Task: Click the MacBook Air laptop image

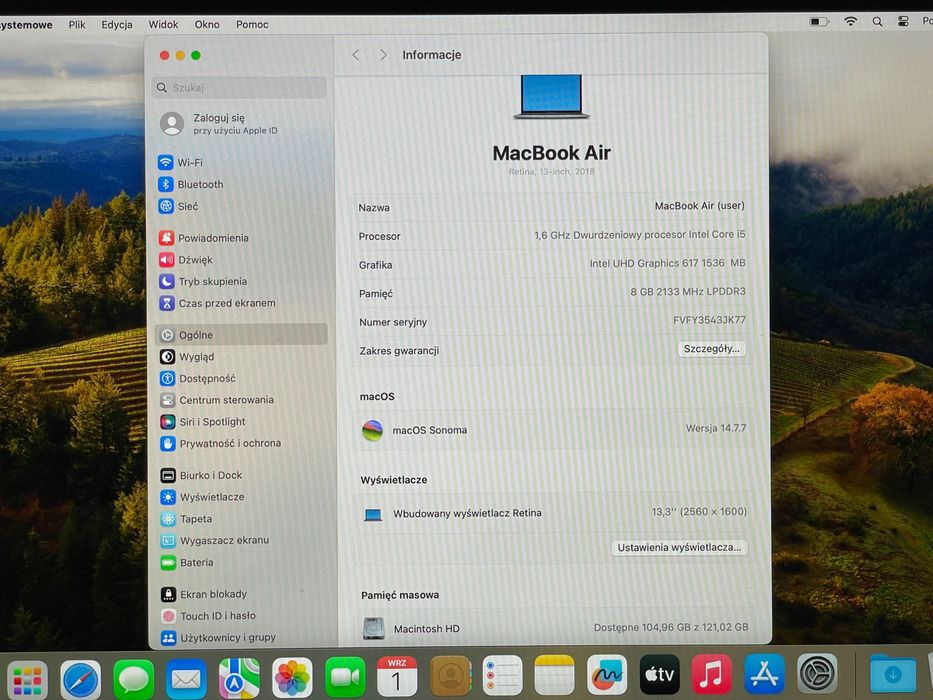Action: (551, 96)
